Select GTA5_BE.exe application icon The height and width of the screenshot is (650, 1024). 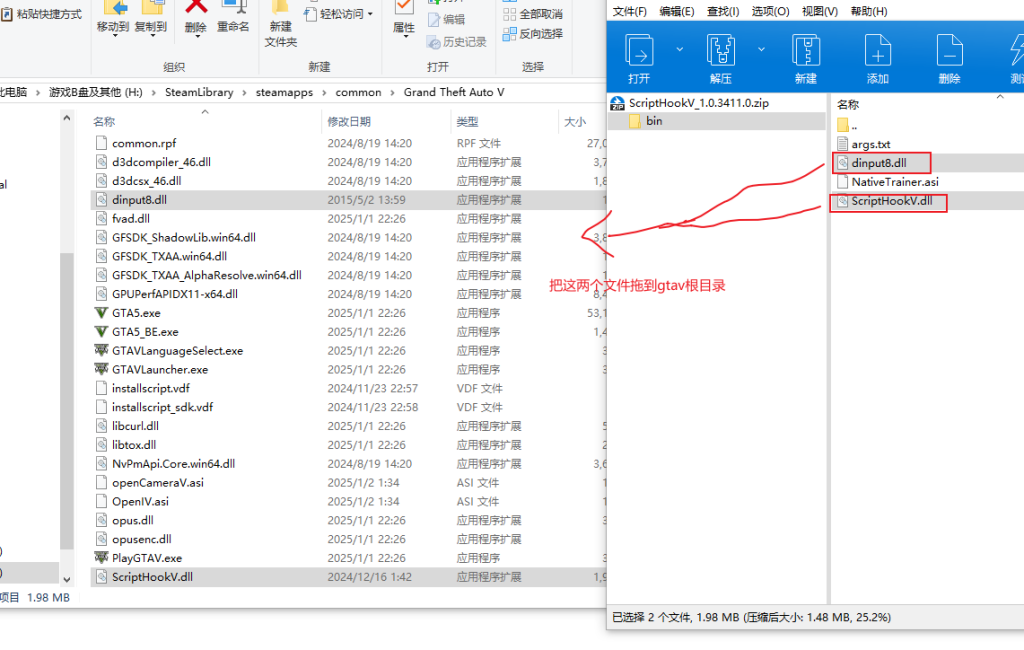tap(101, 332)
